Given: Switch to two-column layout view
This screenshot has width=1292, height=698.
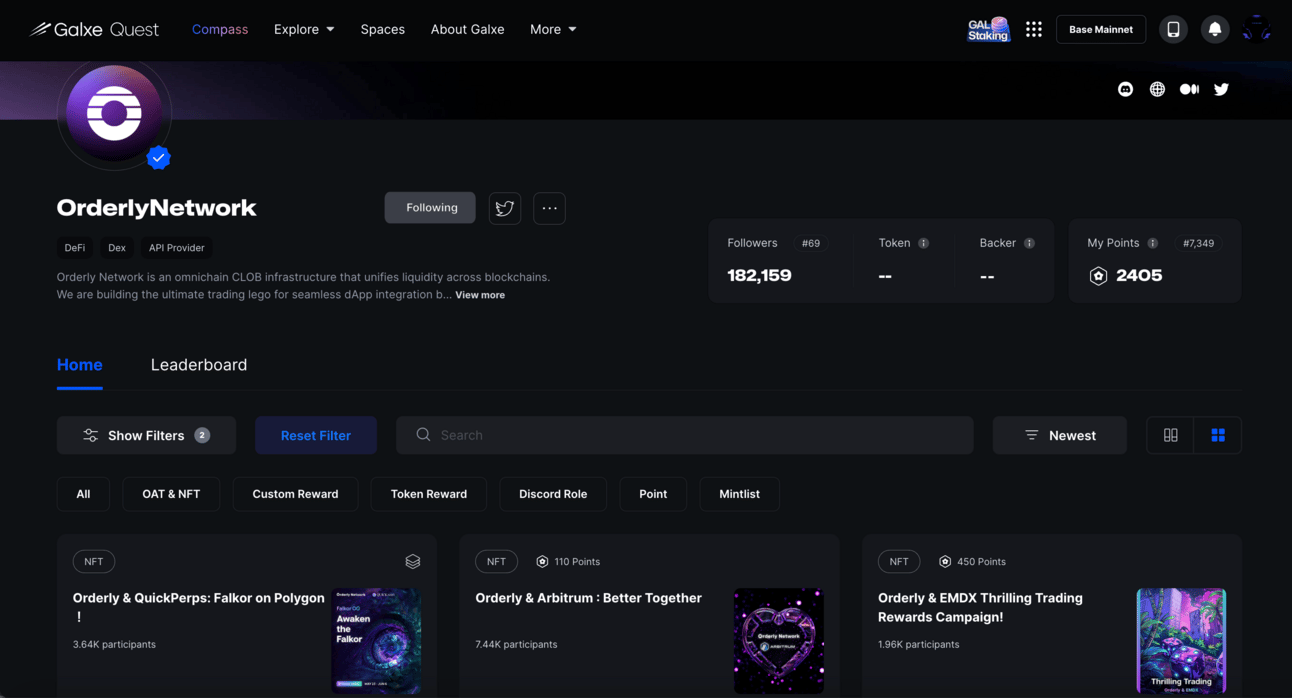Looking at the screenshot, I should 1170,435.
